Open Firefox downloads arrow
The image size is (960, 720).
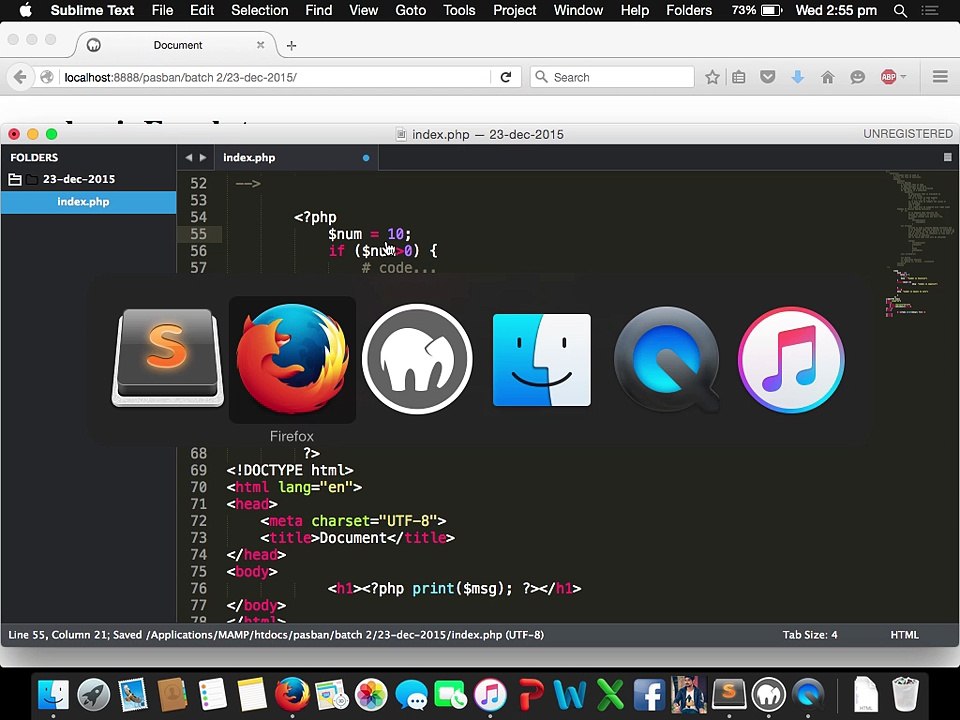[x=797, y=77]
